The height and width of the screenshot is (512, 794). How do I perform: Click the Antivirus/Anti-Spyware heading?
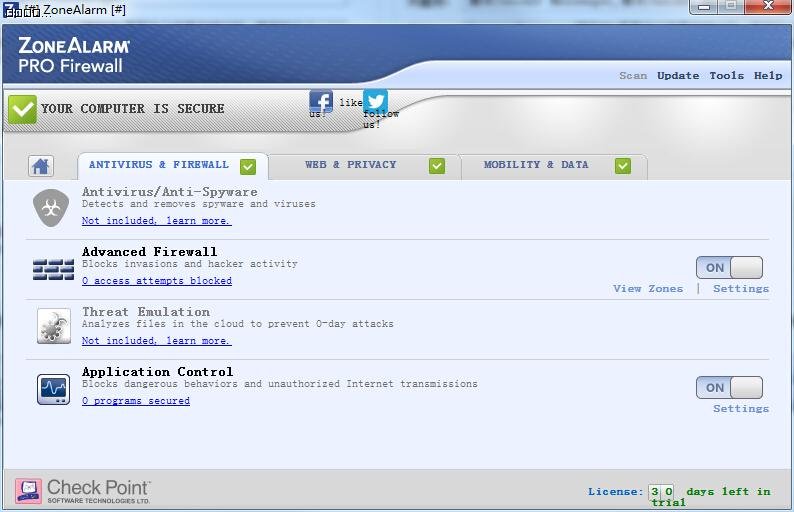pyautogui.click(x=170, y=192)
